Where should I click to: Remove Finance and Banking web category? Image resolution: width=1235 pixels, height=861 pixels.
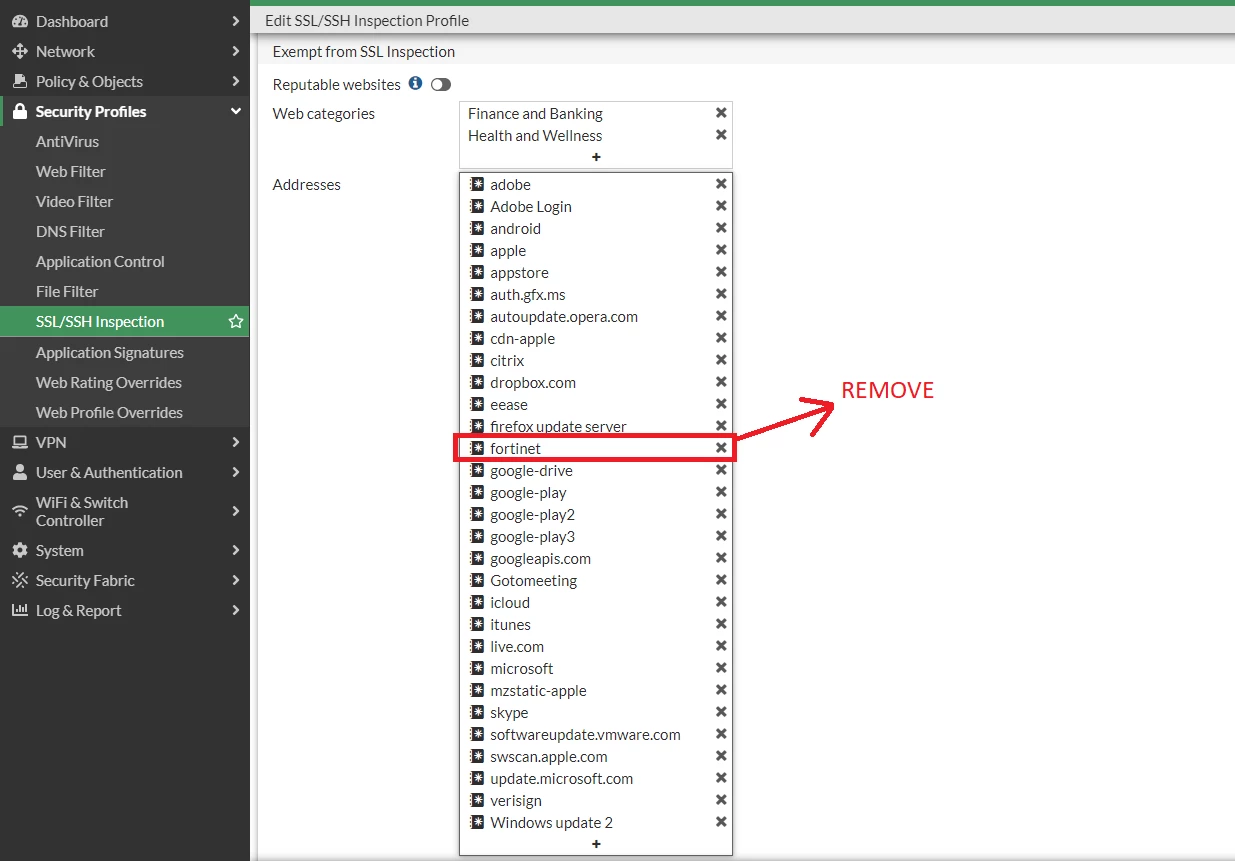(x=721, y=113)
